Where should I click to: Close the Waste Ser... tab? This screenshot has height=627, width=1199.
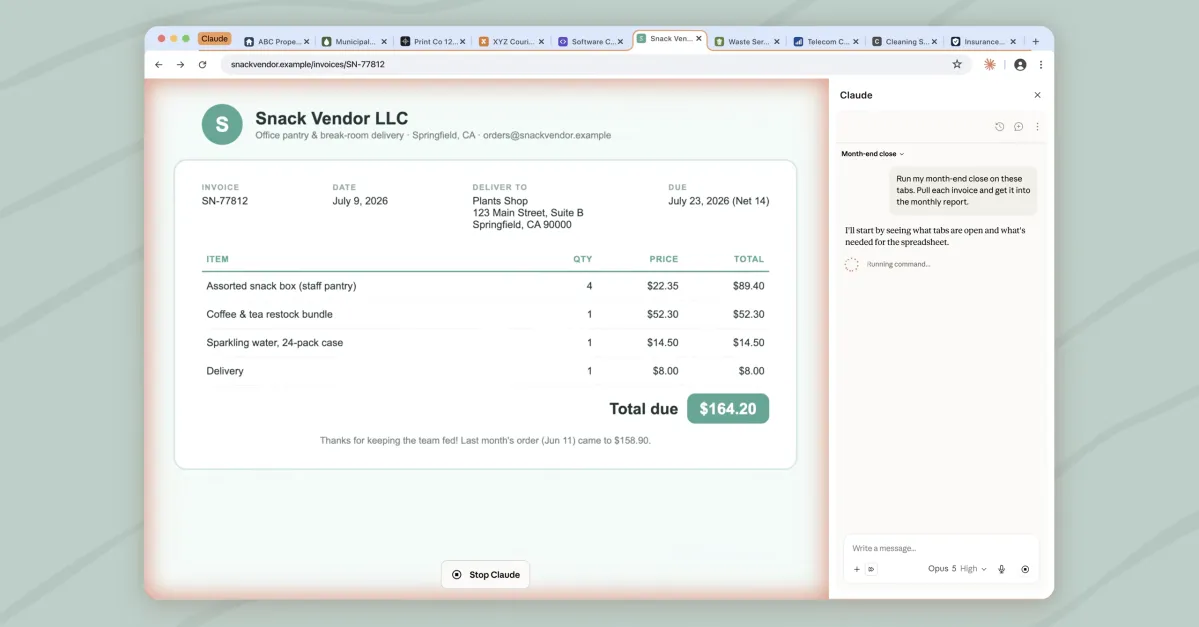(777, 42)
